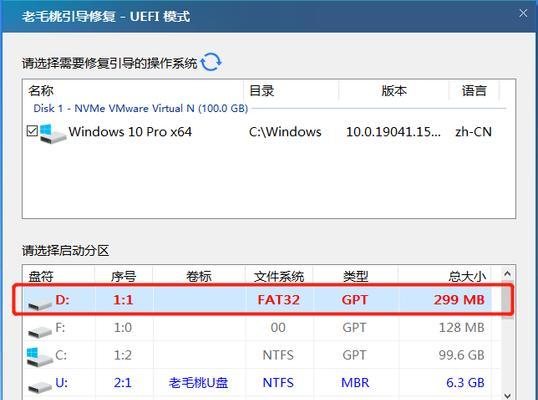This screenshot has width=538, height=400.
Task: Click the 盘符 column header
Action: tap(41, 276)
